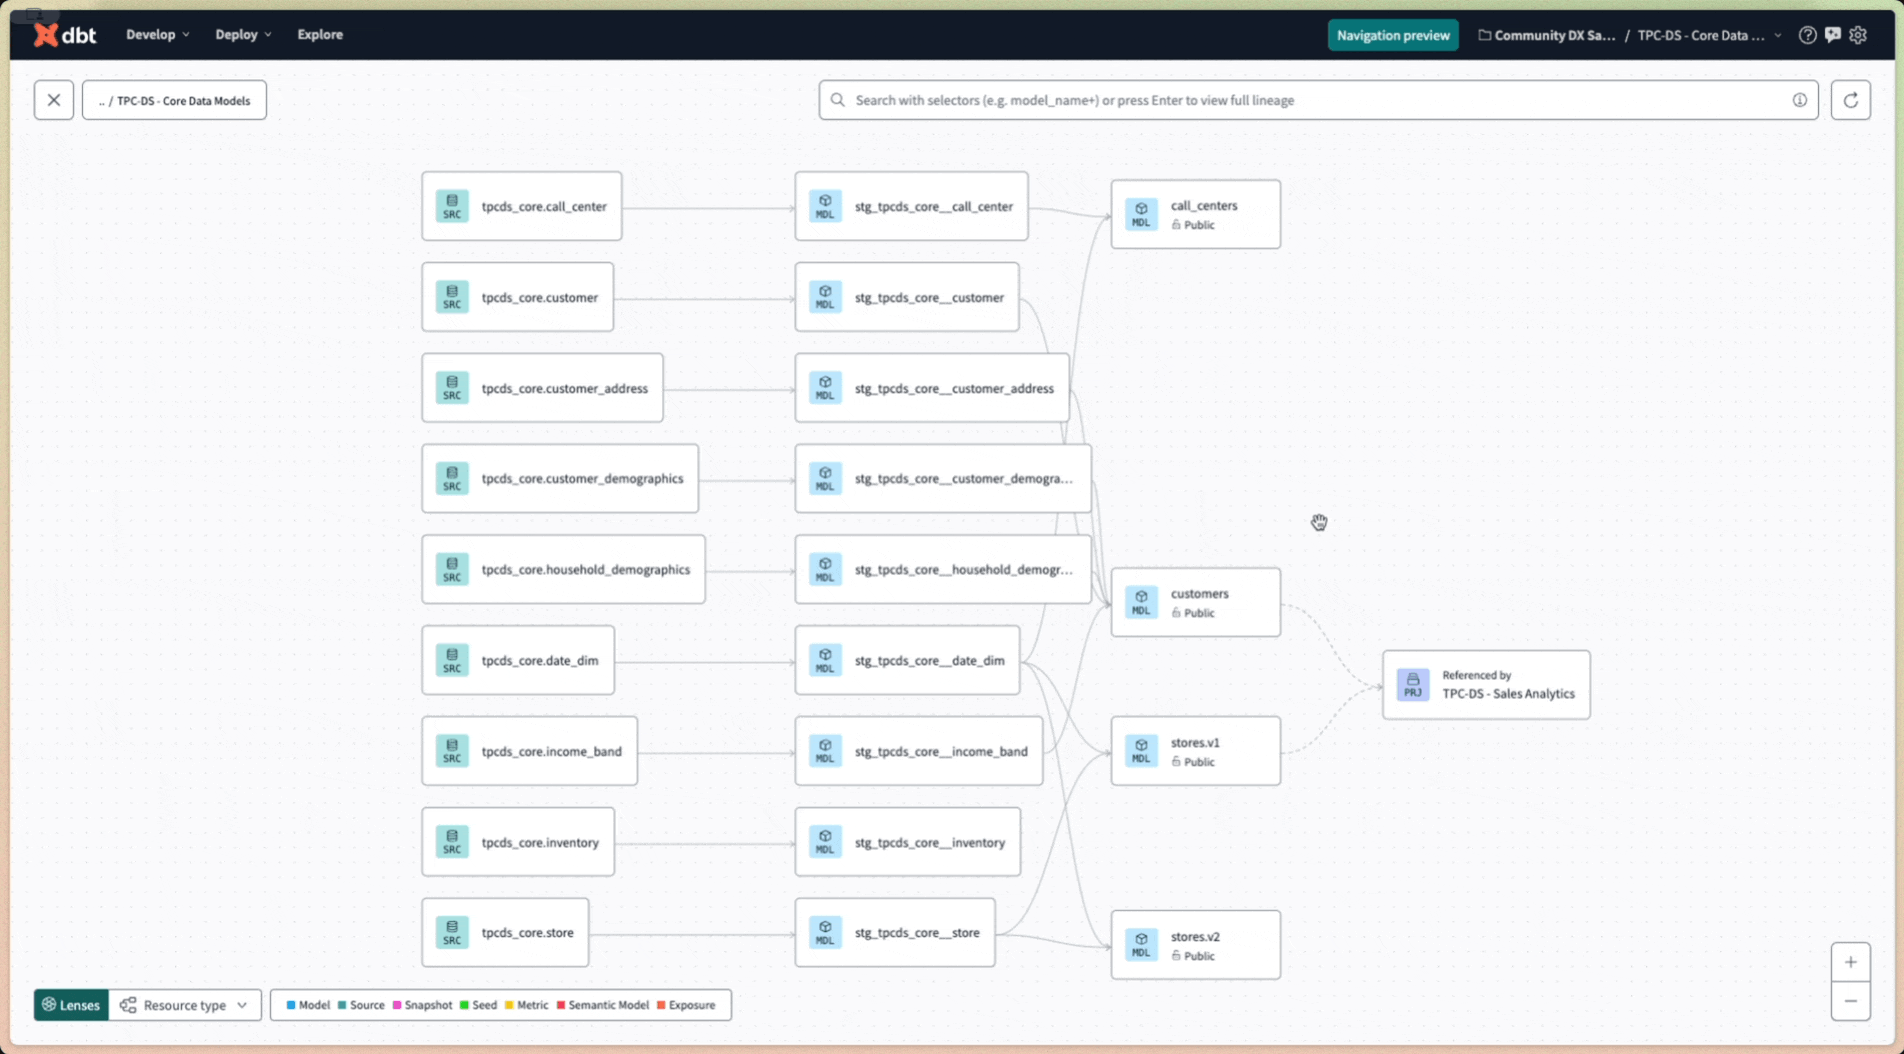Click the refresh lineage icon
The width and height of the screenshot is (1904, 1054).
point(1851,100)
